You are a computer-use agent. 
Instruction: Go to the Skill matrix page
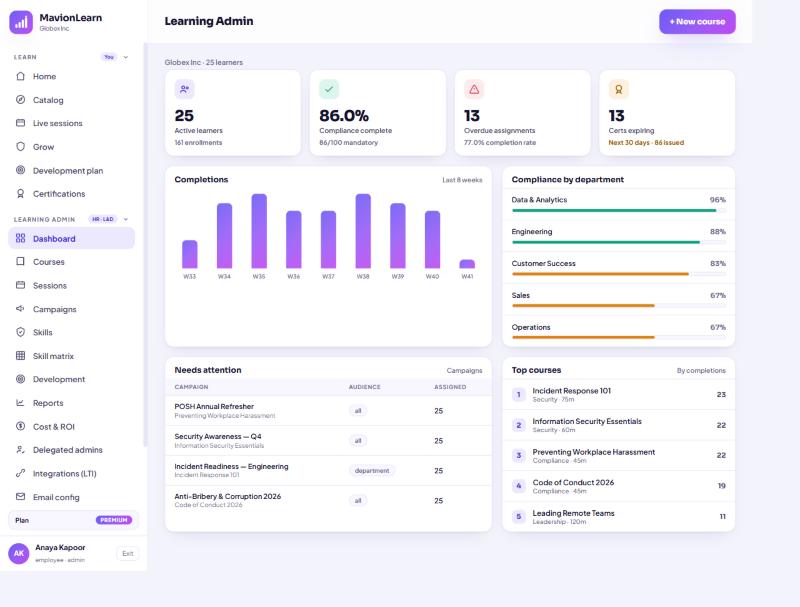pyautogui.click(x=71, y=356)
